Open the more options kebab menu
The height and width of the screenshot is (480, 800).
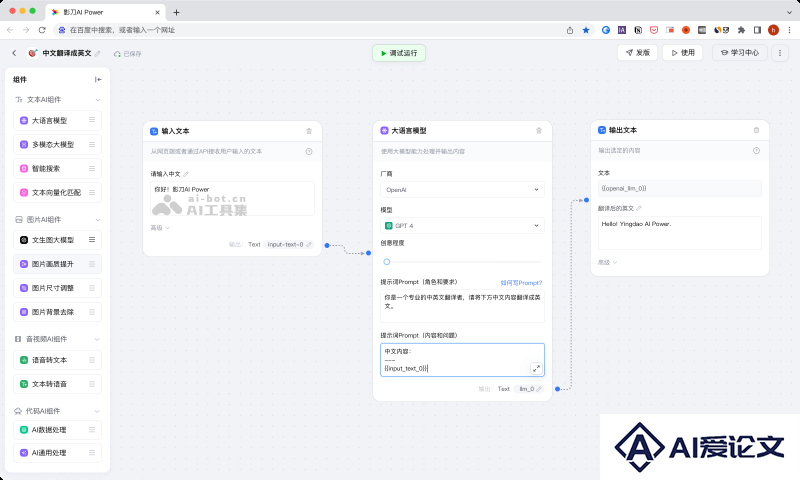(780, 53)
